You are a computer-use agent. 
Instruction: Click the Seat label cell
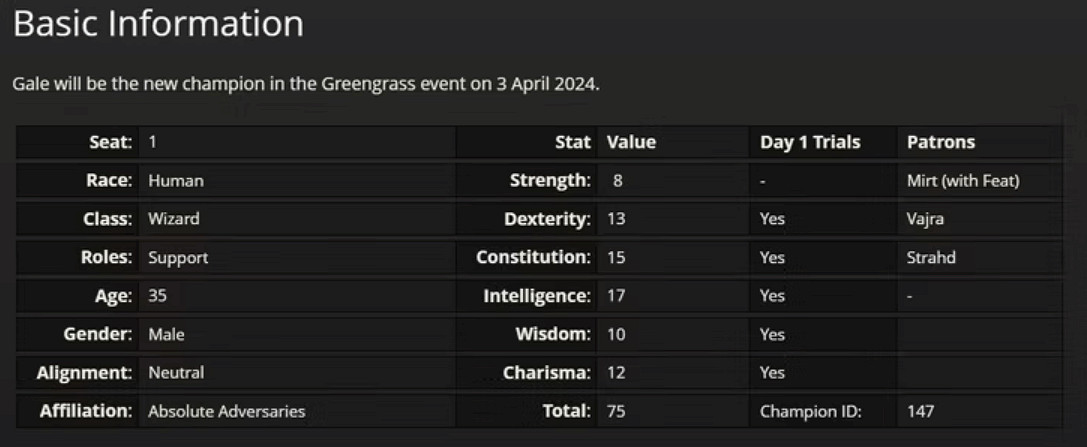tap(110, 142)
